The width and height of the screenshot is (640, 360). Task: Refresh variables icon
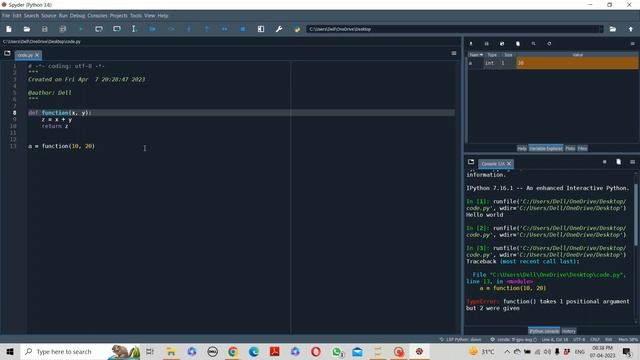pos(549,44)
